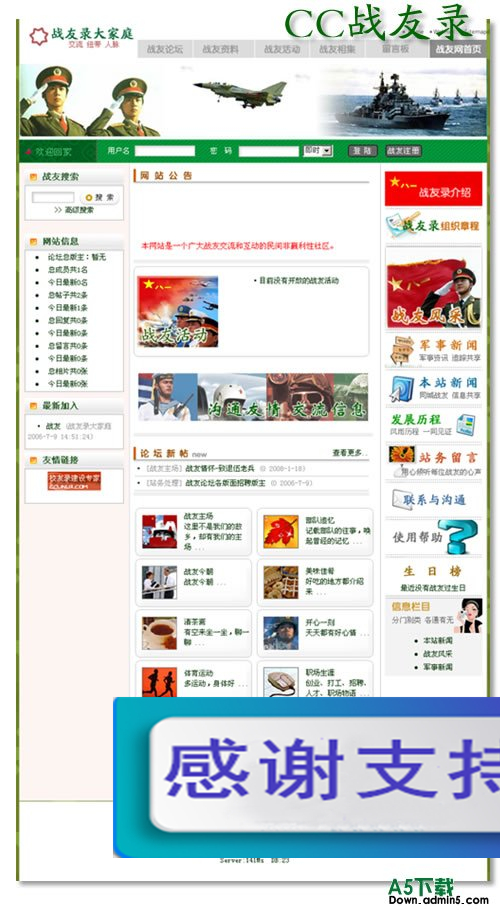
Task: Open the 战友论坛 navigation tab
Action: [165, 49]
